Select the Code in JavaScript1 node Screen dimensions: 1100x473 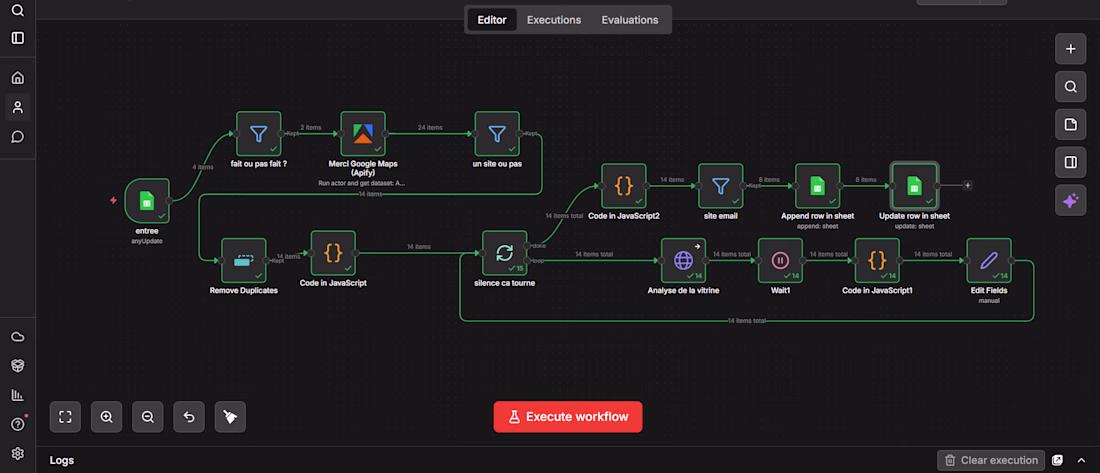pos(877,260)
